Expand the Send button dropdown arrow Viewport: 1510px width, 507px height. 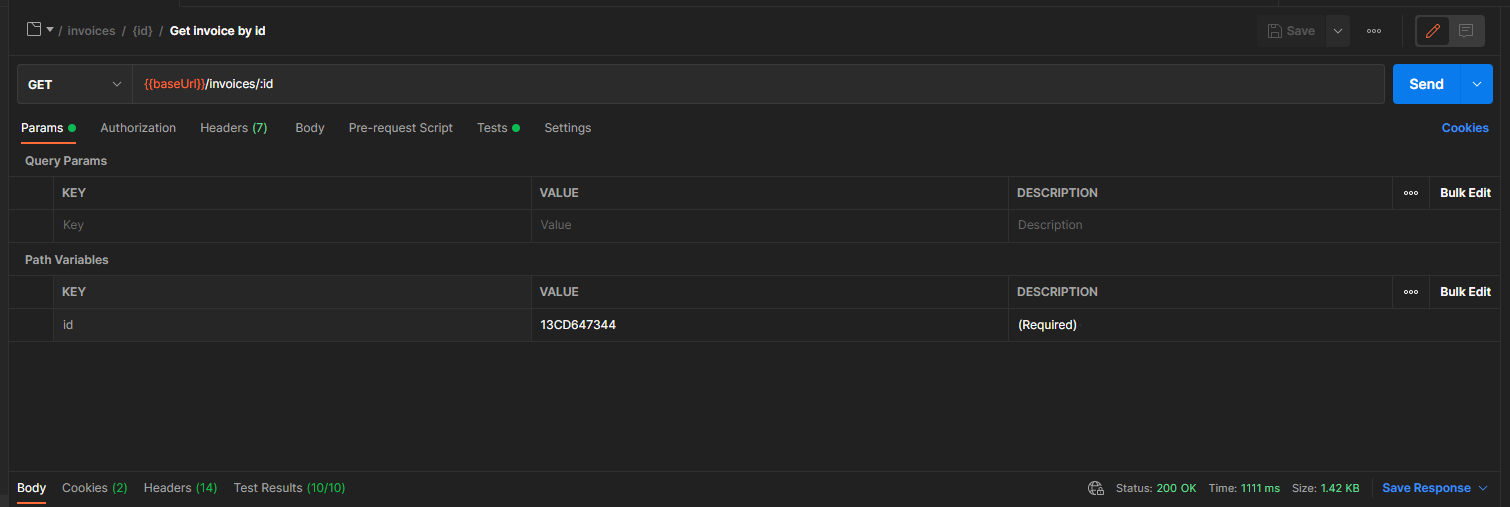[1477, 84]
